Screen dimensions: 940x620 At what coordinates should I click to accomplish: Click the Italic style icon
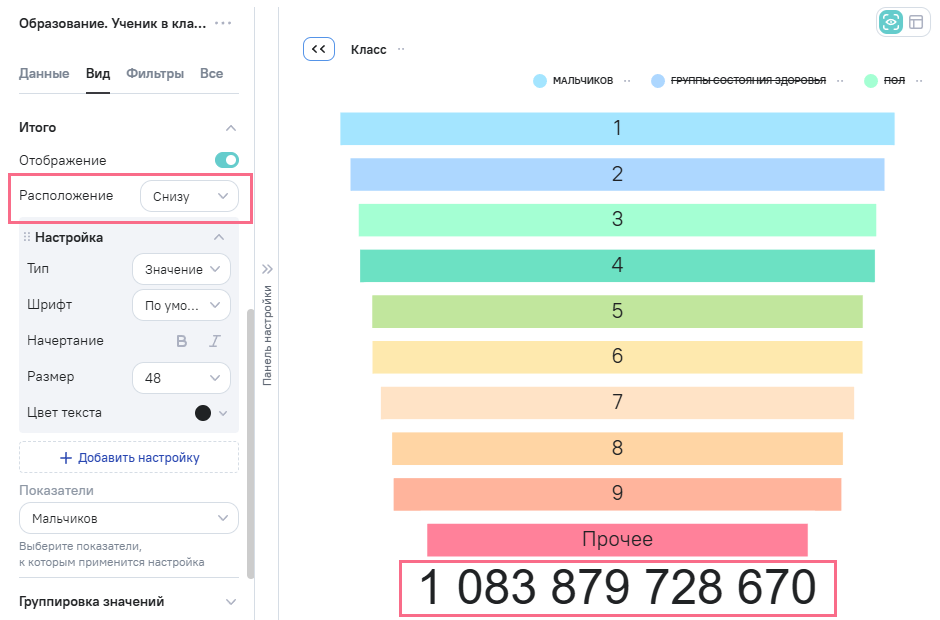(214, 341)
